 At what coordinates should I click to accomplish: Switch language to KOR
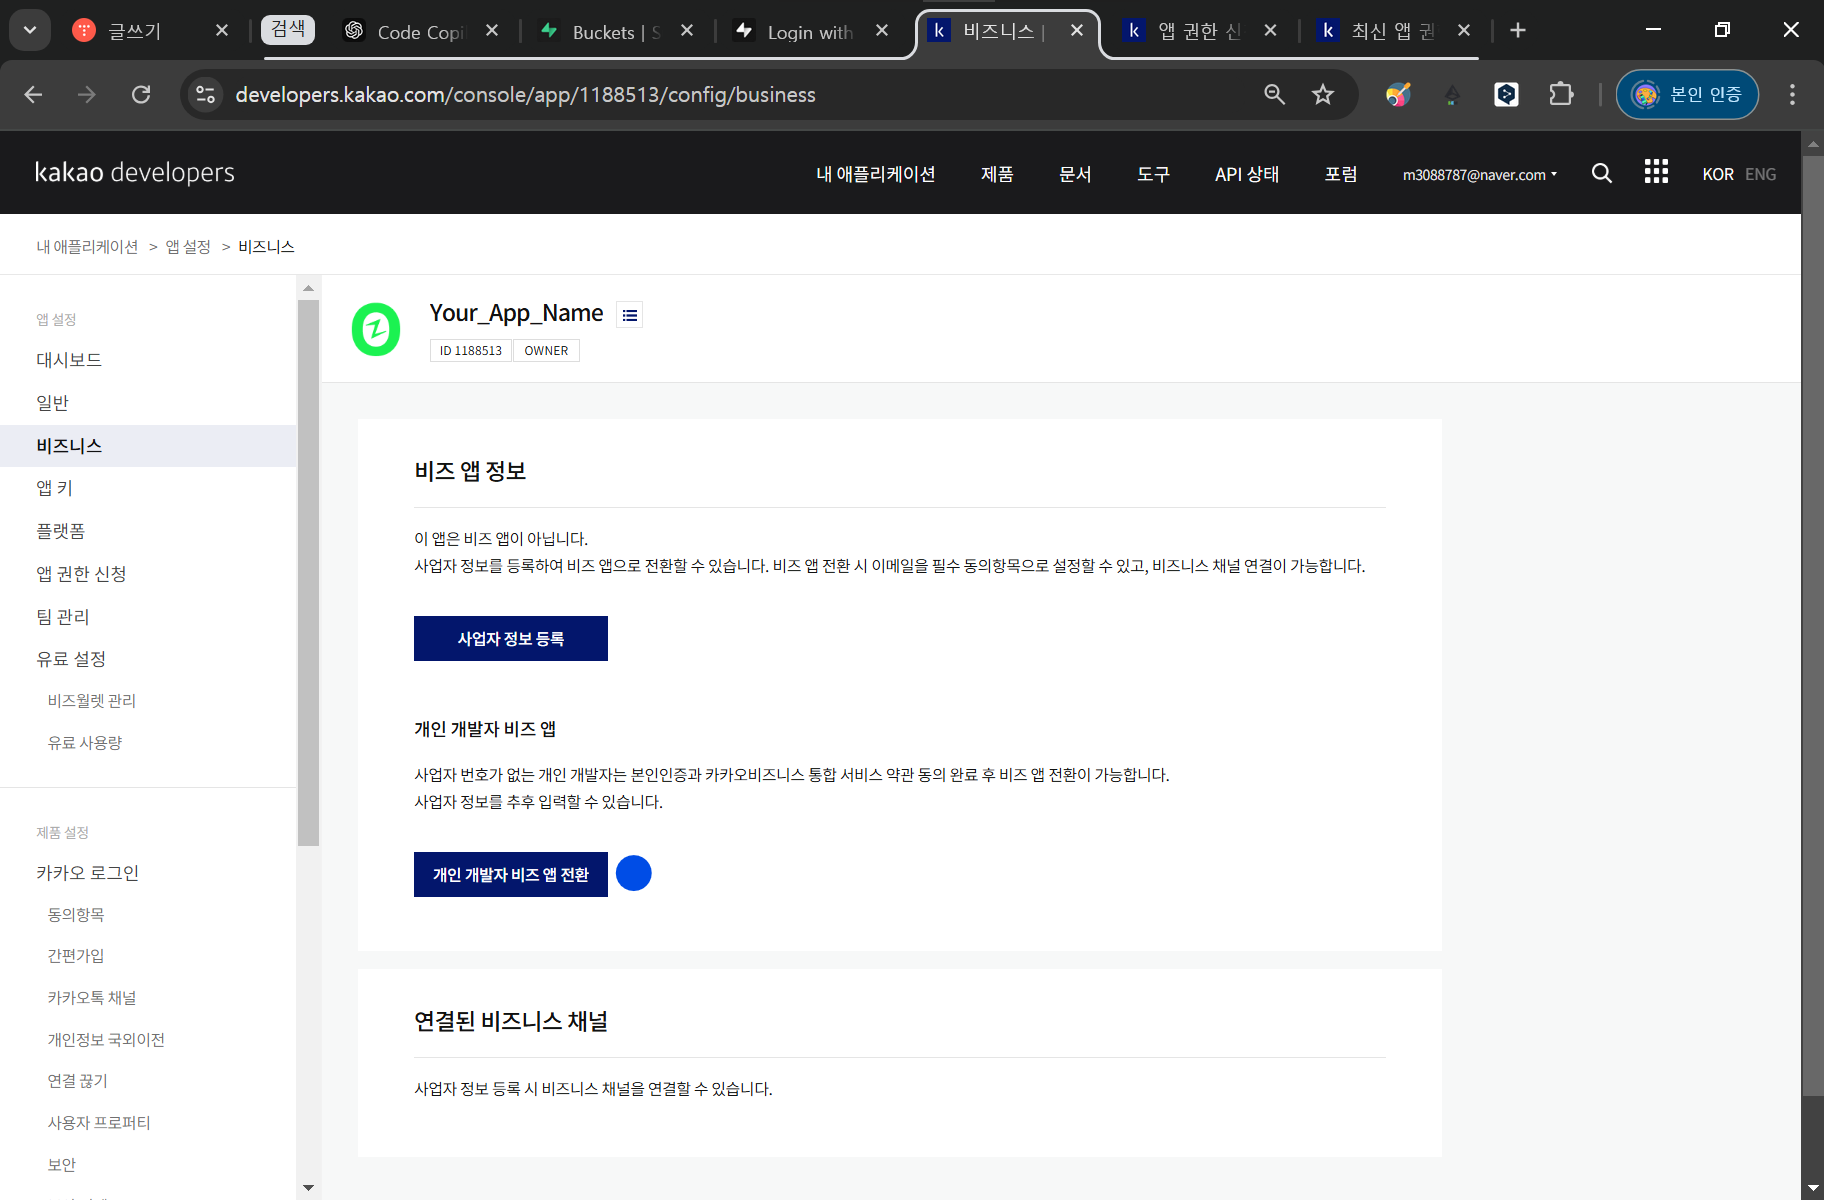(1718, 174)
